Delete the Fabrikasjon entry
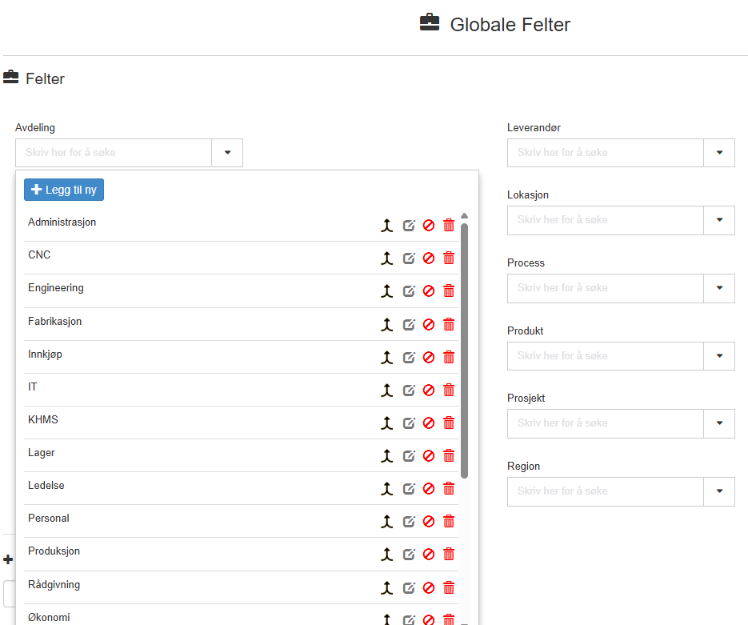 tap(449, 324)
